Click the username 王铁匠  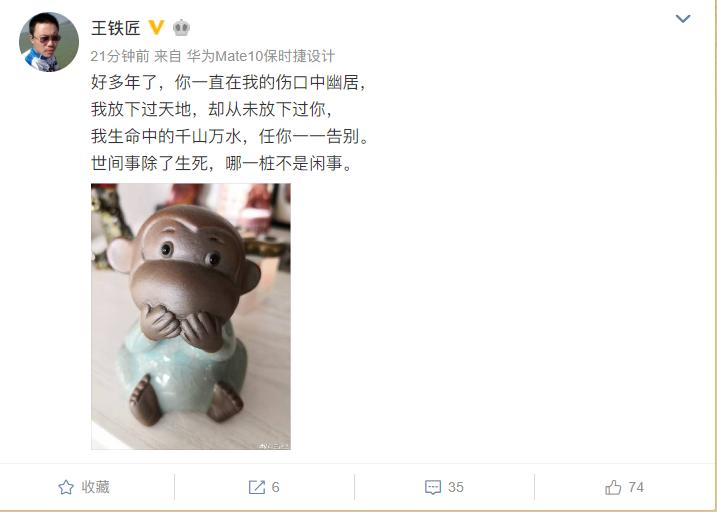coord(116,28)
